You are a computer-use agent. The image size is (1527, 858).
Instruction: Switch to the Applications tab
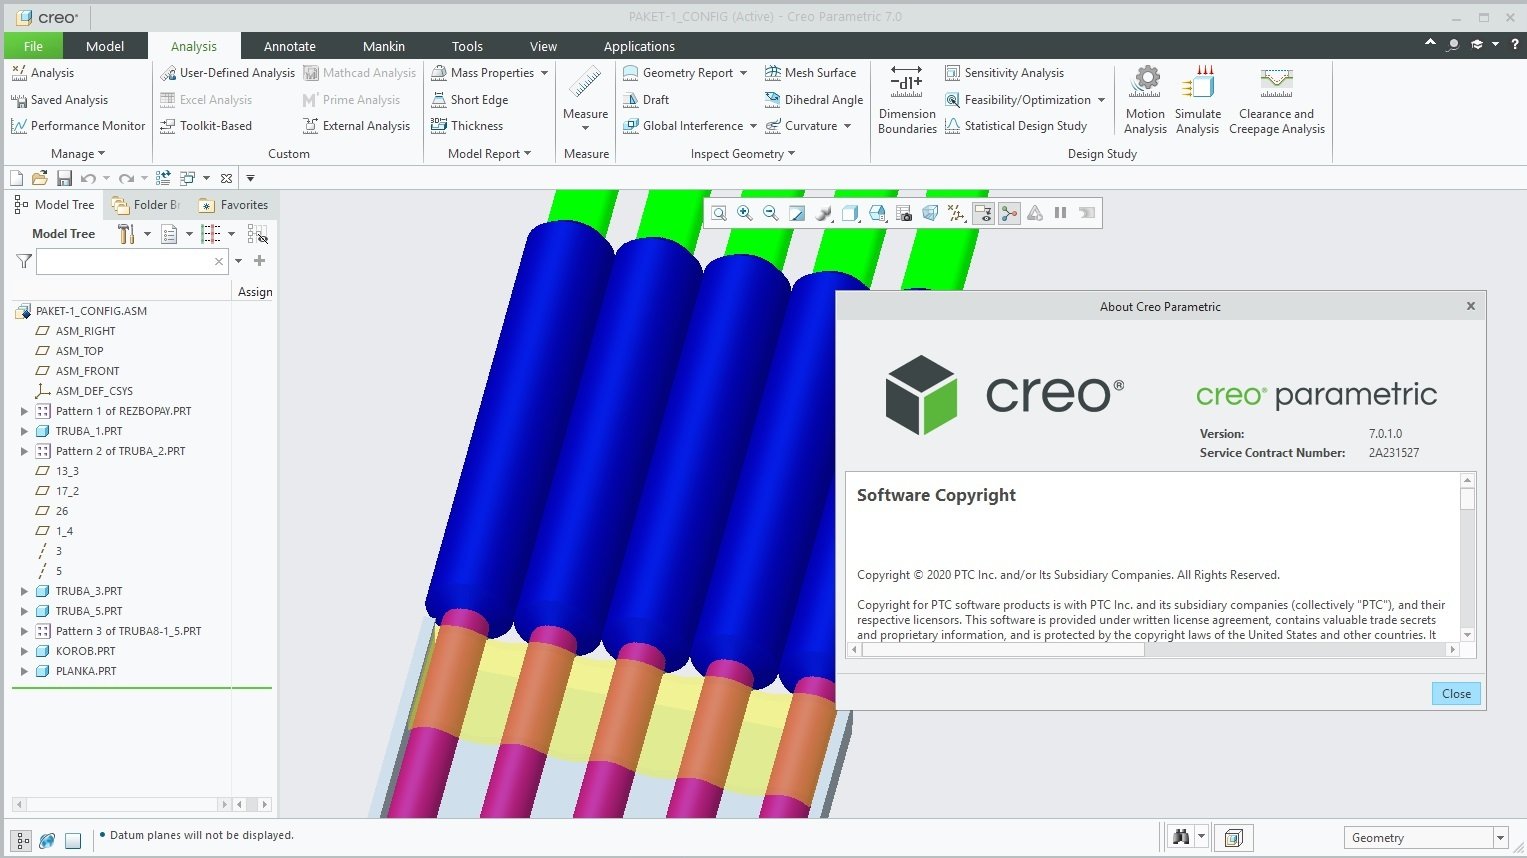(x=639, y=46)
